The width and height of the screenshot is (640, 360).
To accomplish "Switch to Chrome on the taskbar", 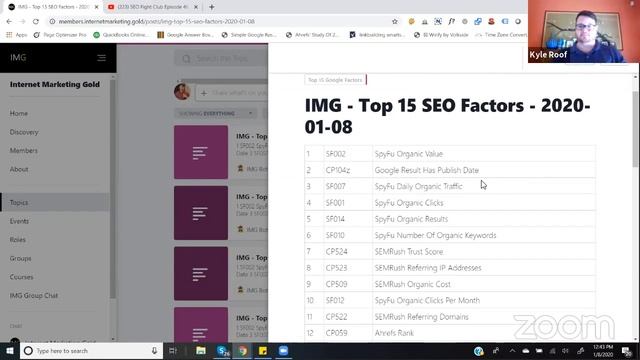I will click(x=242, y=351).
